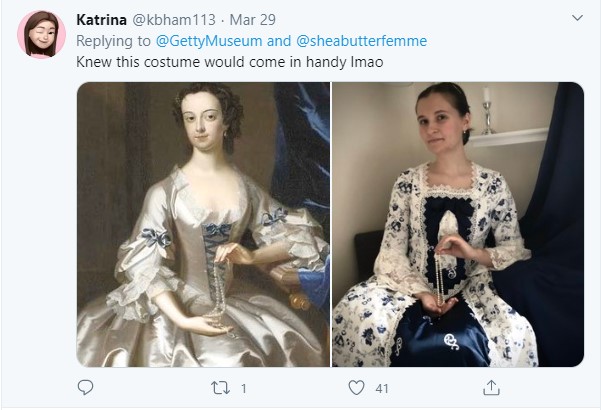Visit the @sheabutterfemme mention
The image size is (601, 410).
[x=365, y=40]
